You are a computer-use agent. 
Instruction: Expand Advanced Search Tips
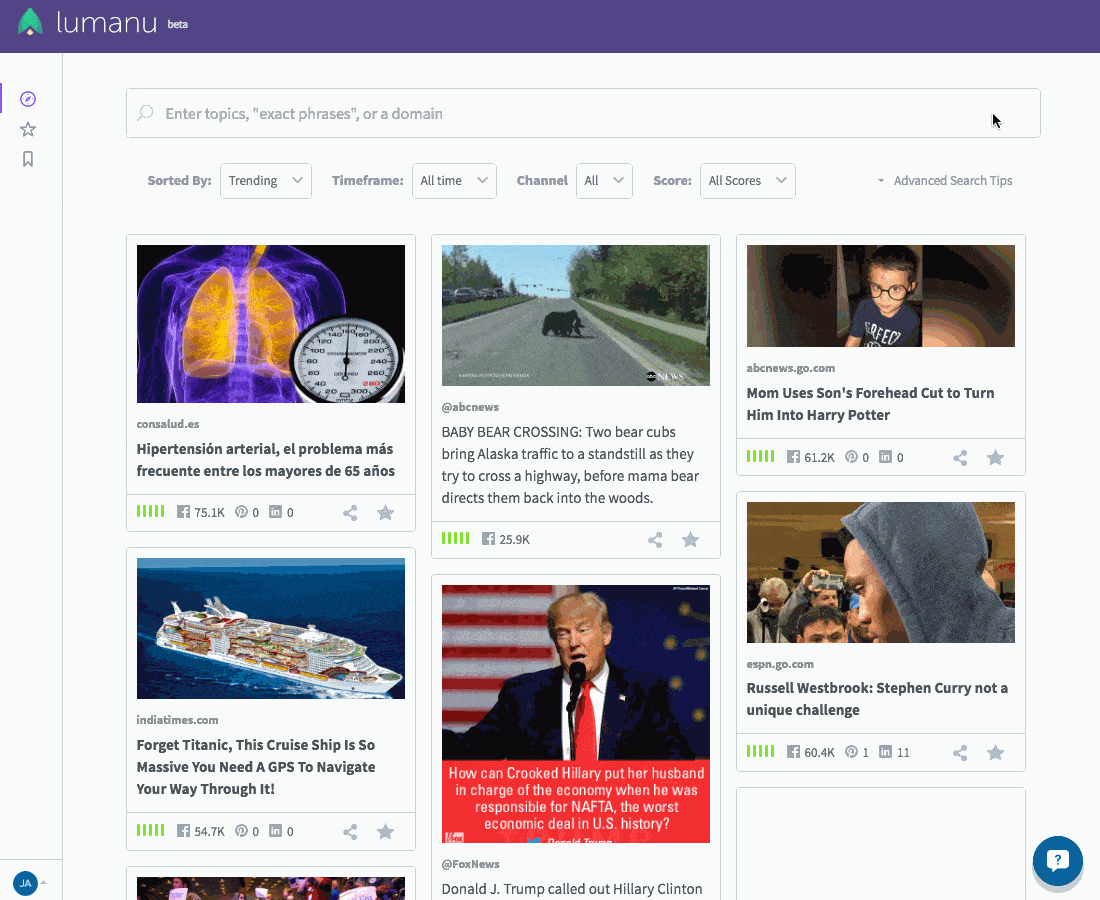(945, 181)
